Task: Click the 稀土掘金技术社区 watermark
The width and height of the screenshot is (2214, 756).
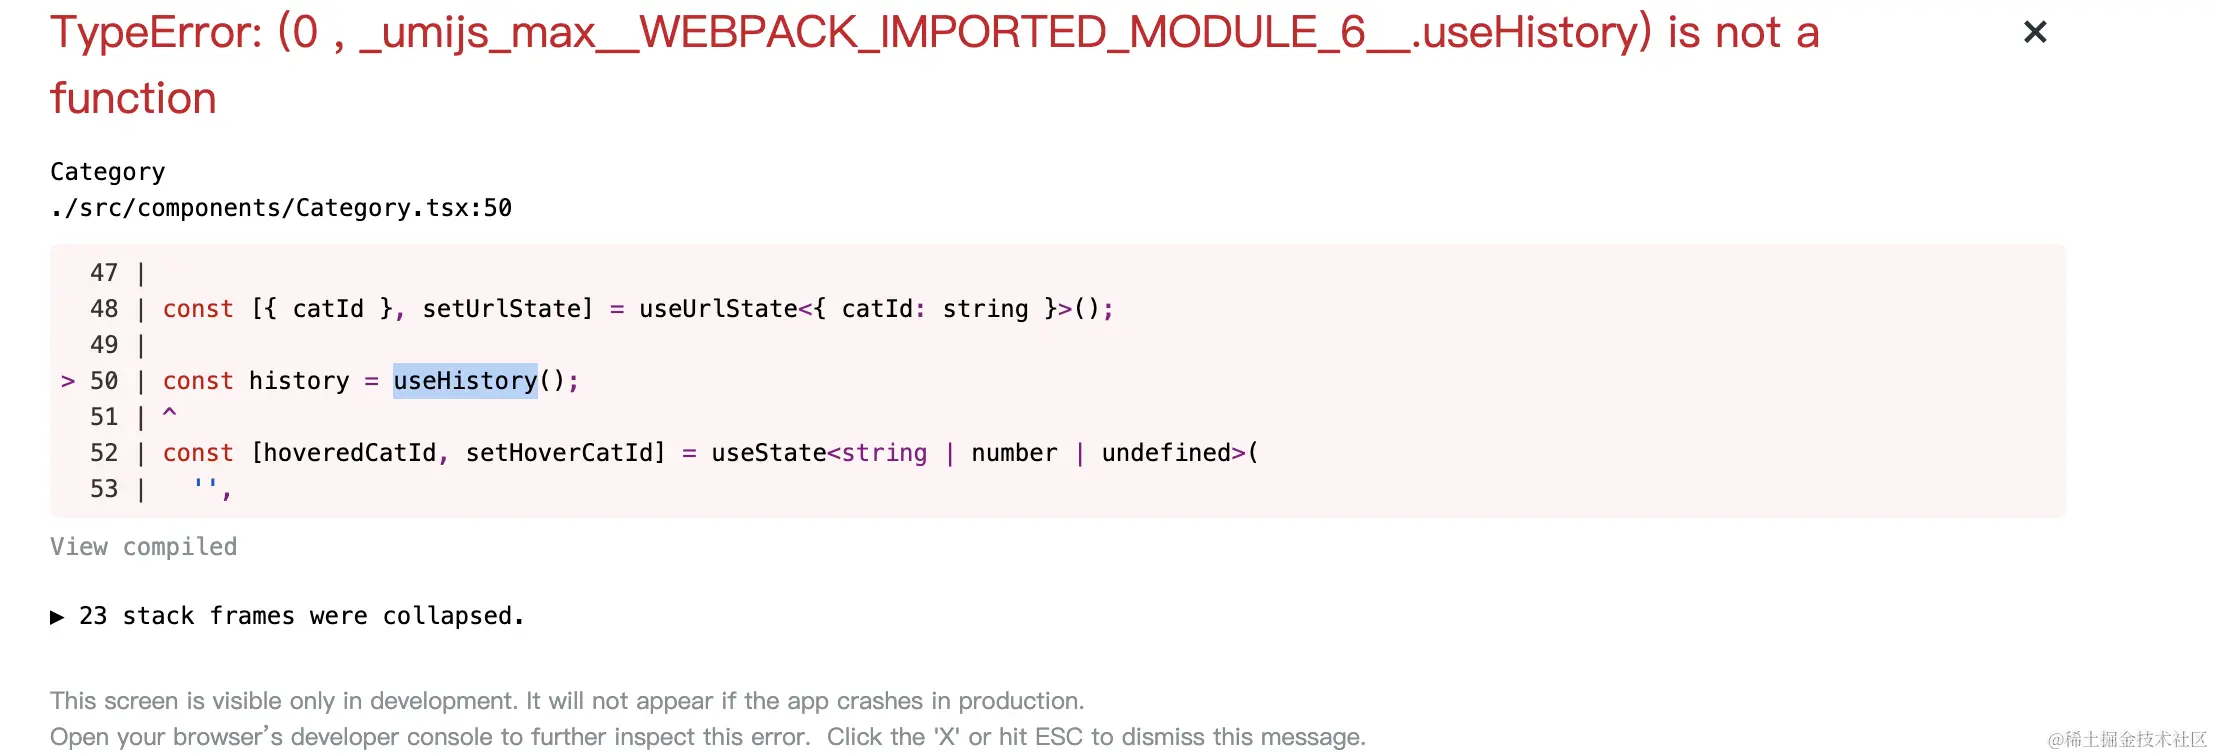Action: tap(2126, 739)
